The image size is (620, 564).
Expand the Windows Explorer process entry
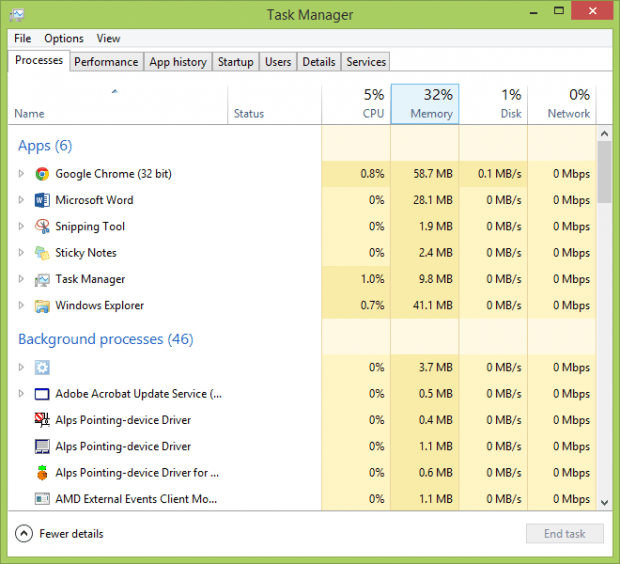click(x=21, y=306)
